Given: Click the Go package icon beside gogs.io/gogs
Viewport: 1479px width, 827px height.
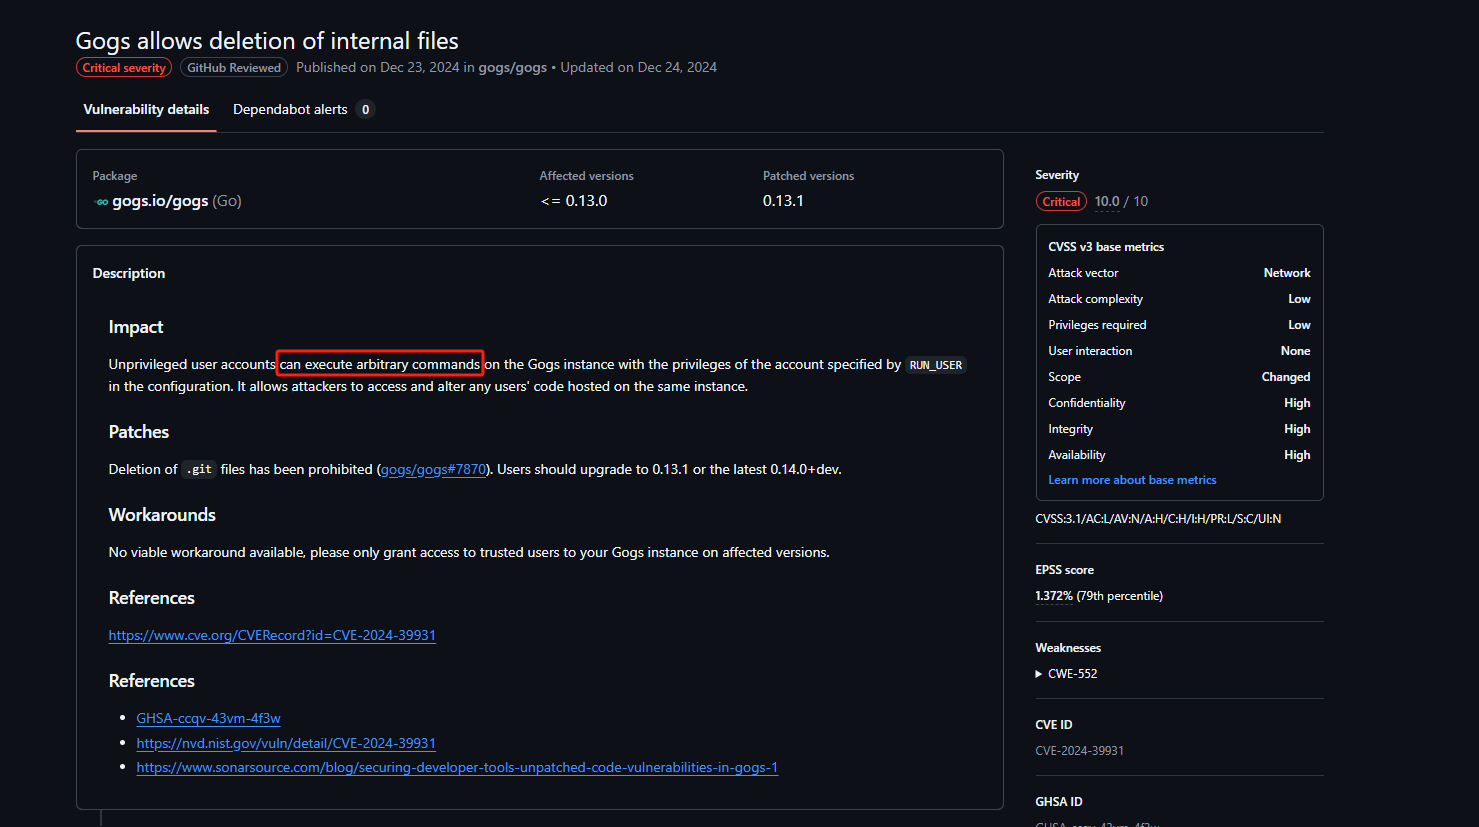Looking at the screenshot, I should tap(101, 202).
